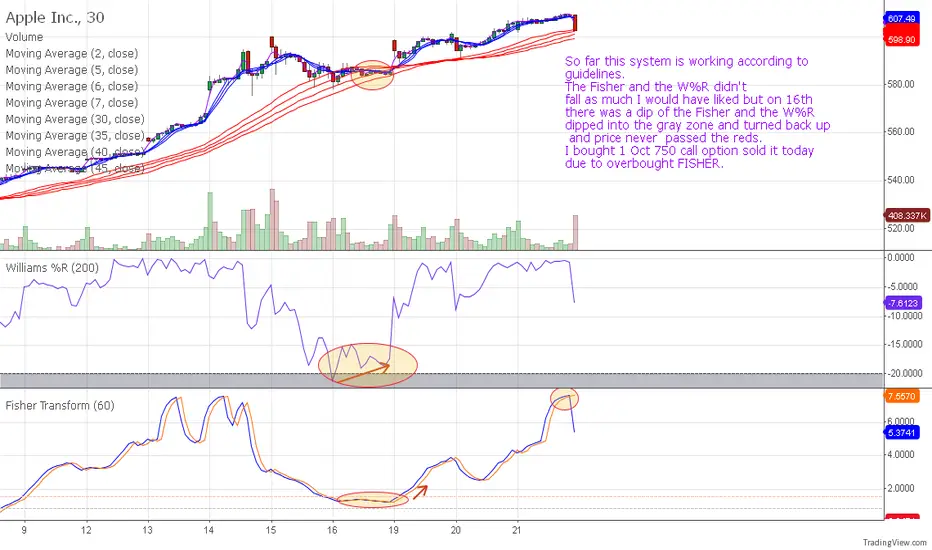The image size is (932, 550).
Task: Click the Apple Inc., 30 chart title
Action: point(55,18)
